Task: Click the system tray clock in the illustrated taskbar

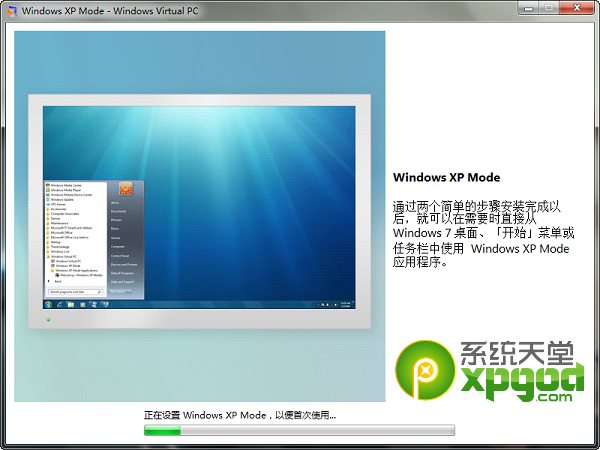Action: click(346, 304)
